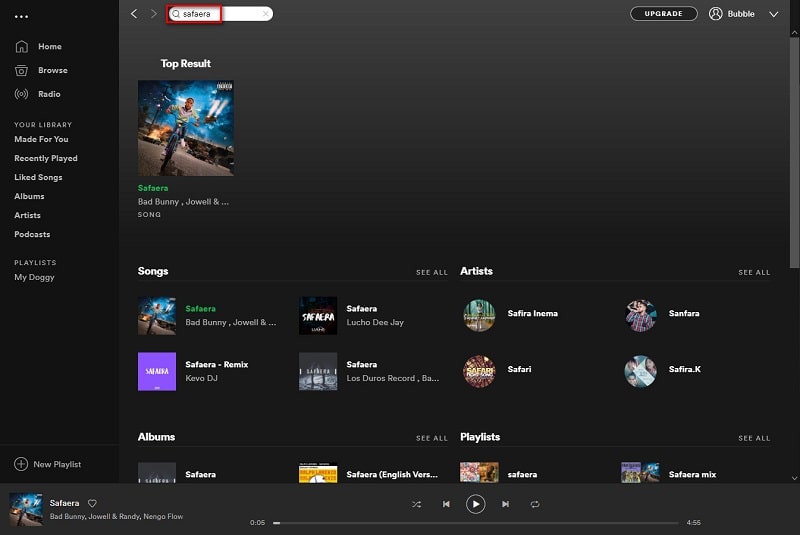Screen dimensions: 800x535
Task: Open the three-dot app menu
Action: (x=21, y=17)
